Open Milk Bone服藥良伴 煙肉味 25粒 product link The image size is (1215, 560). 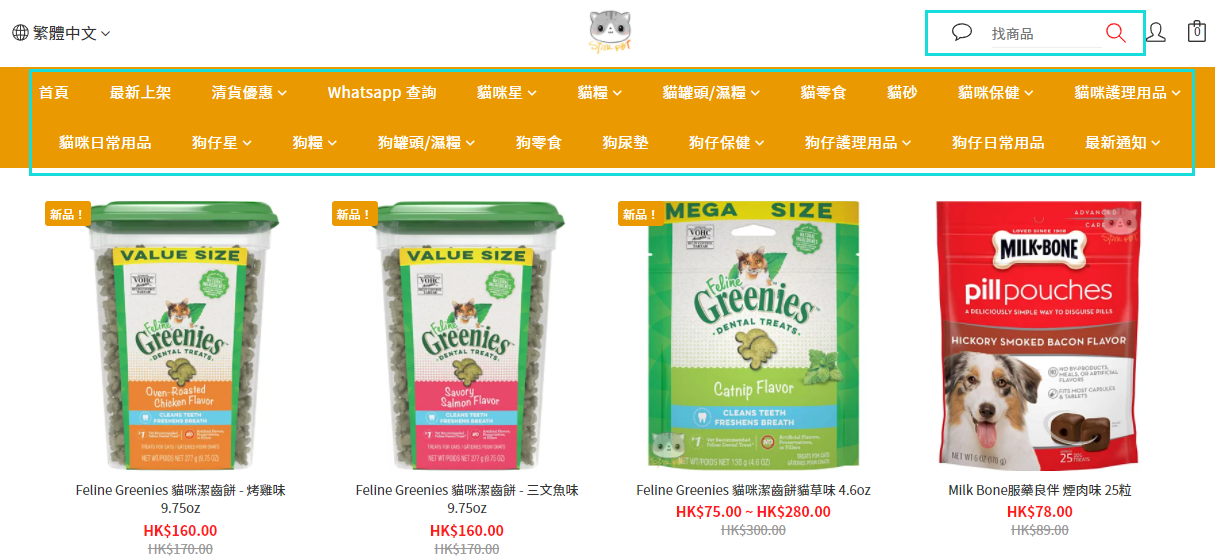1040,490
